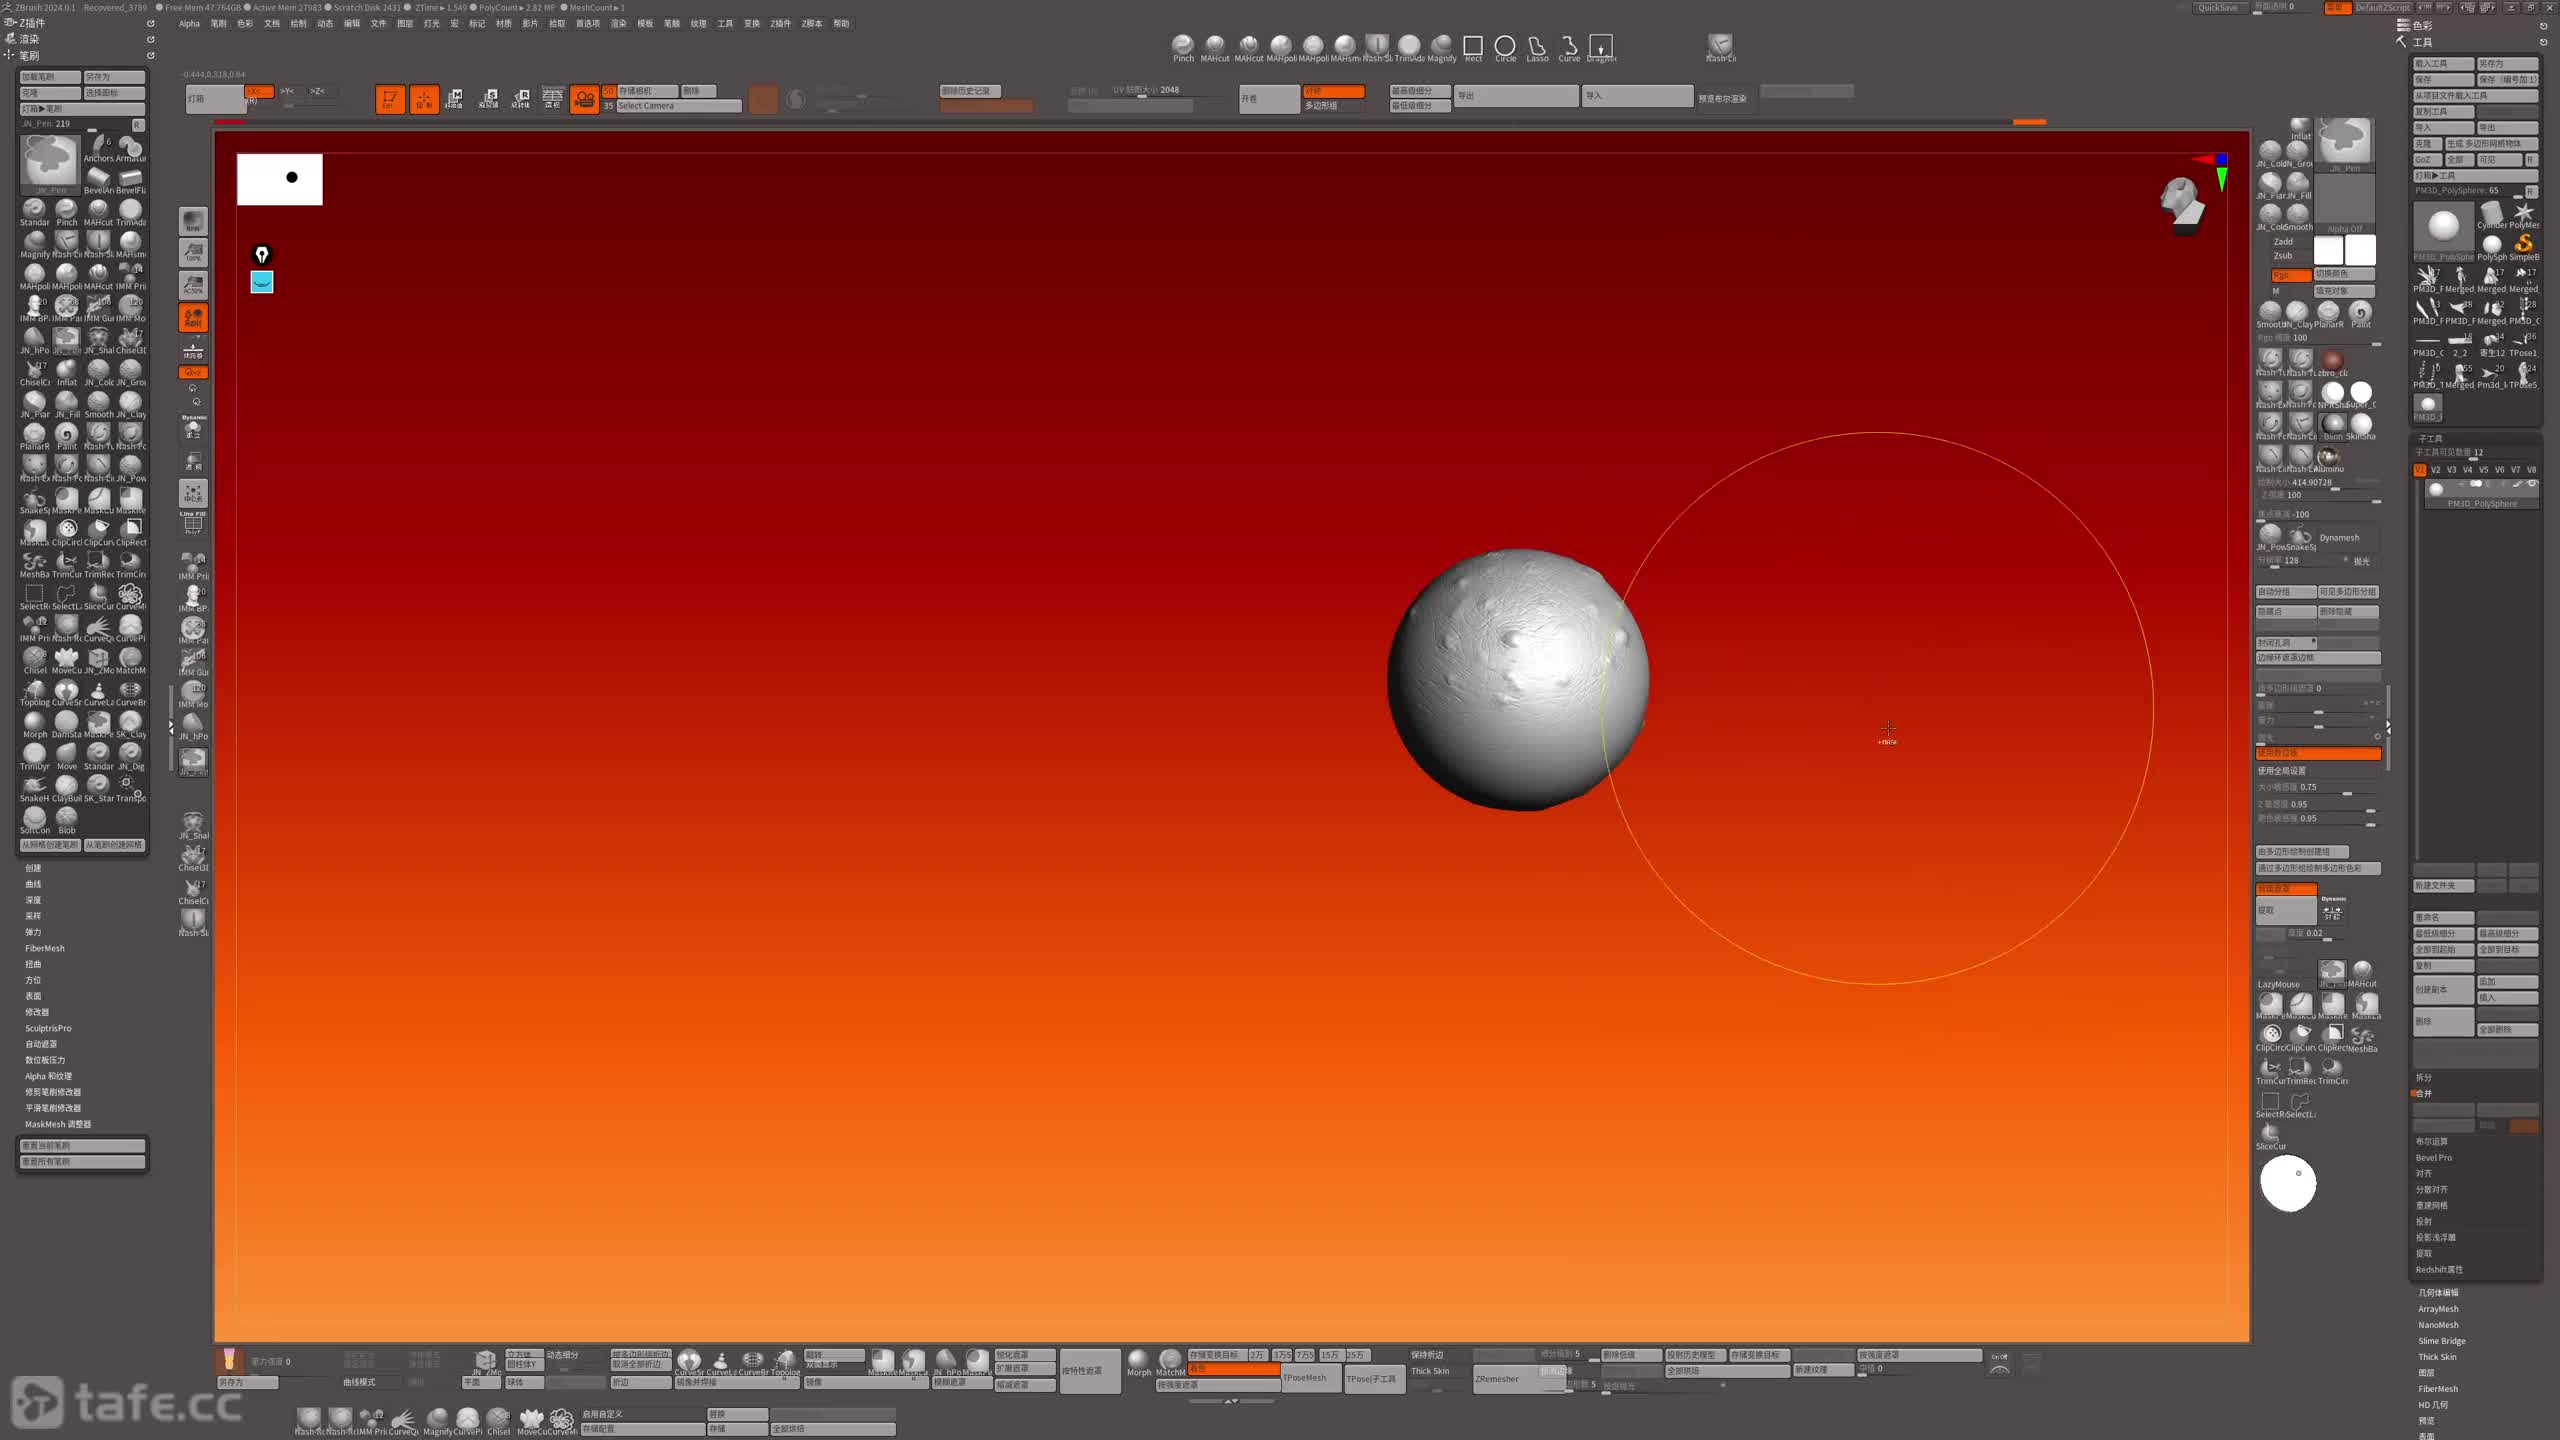Toggle the PM3D_PolySphere subtool eye
This screenshot has height=1440, width=2560.
click(2533, 484)
